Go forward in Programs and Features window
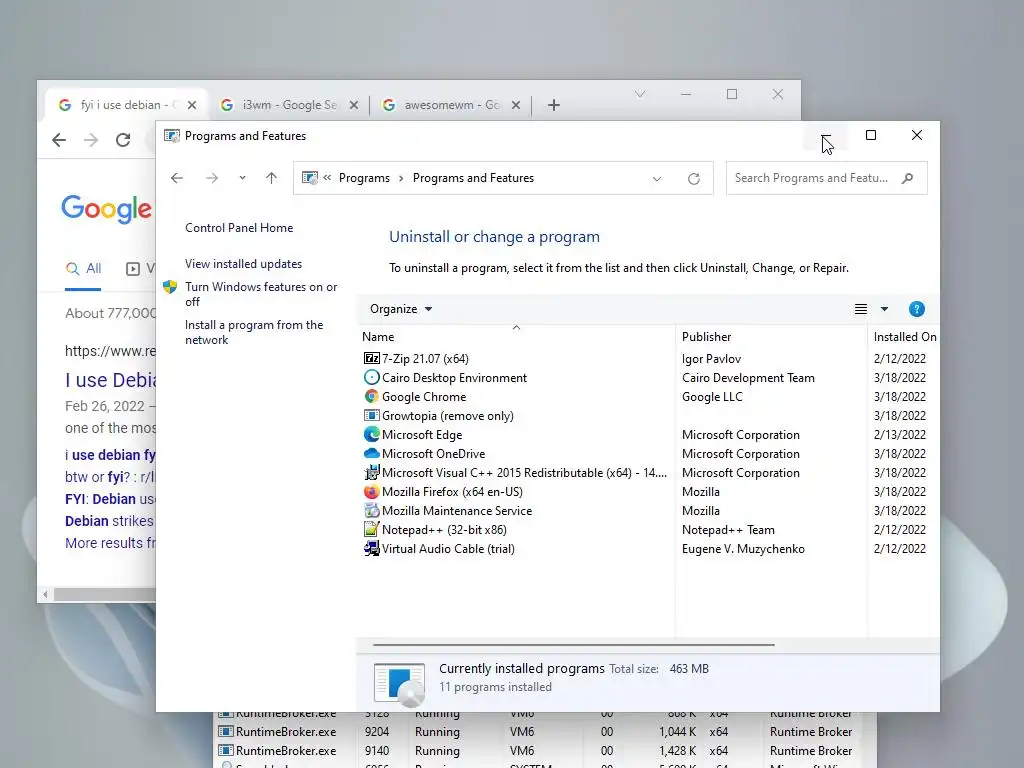The height and width of the screenshot is (768, 1024). point(212,178)
